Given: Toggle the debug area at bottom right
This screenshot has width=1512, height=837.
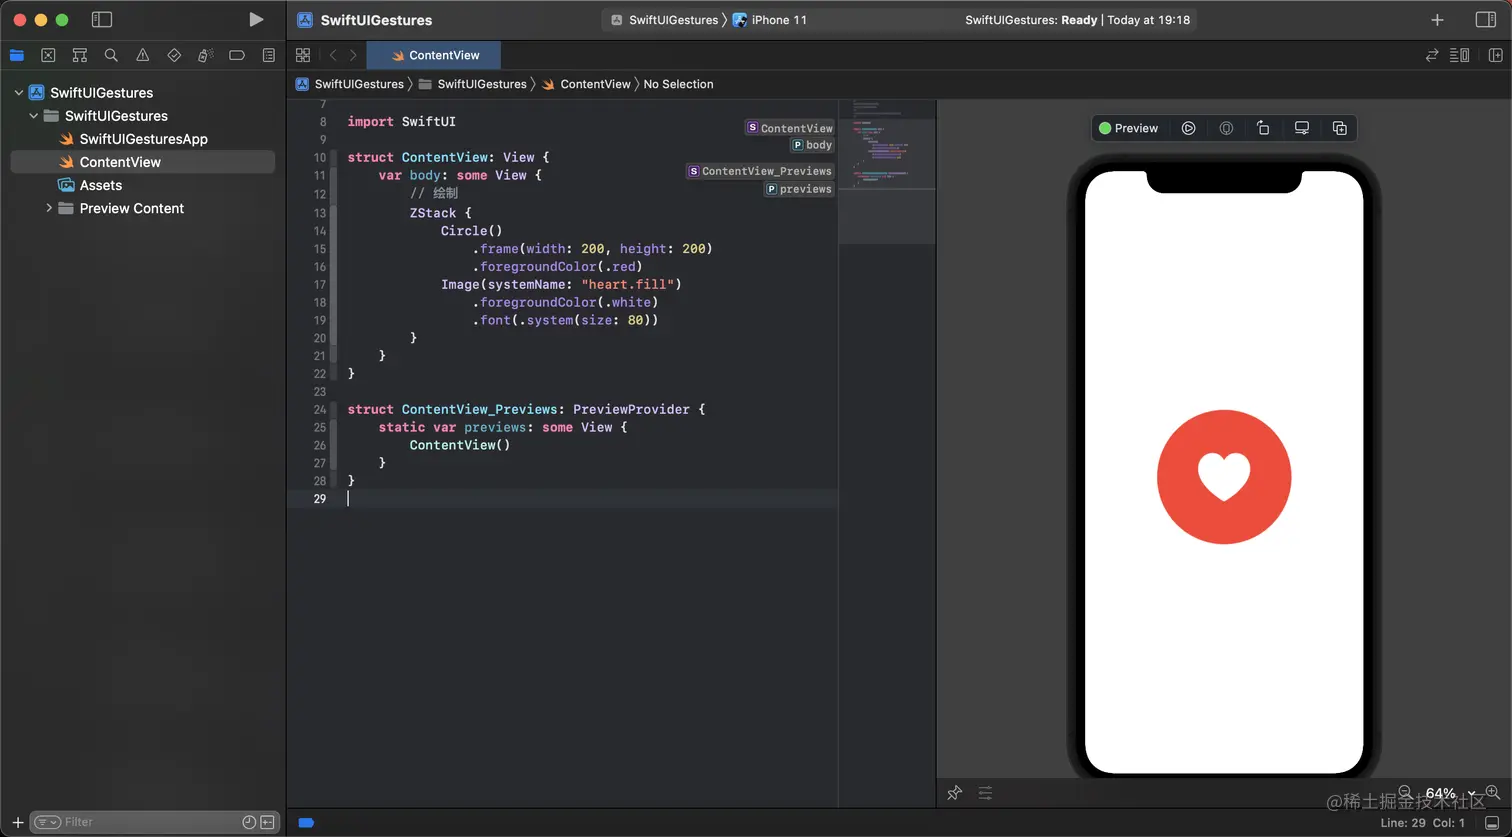Looking at the screenshot, I should (x=1492, y=823).
